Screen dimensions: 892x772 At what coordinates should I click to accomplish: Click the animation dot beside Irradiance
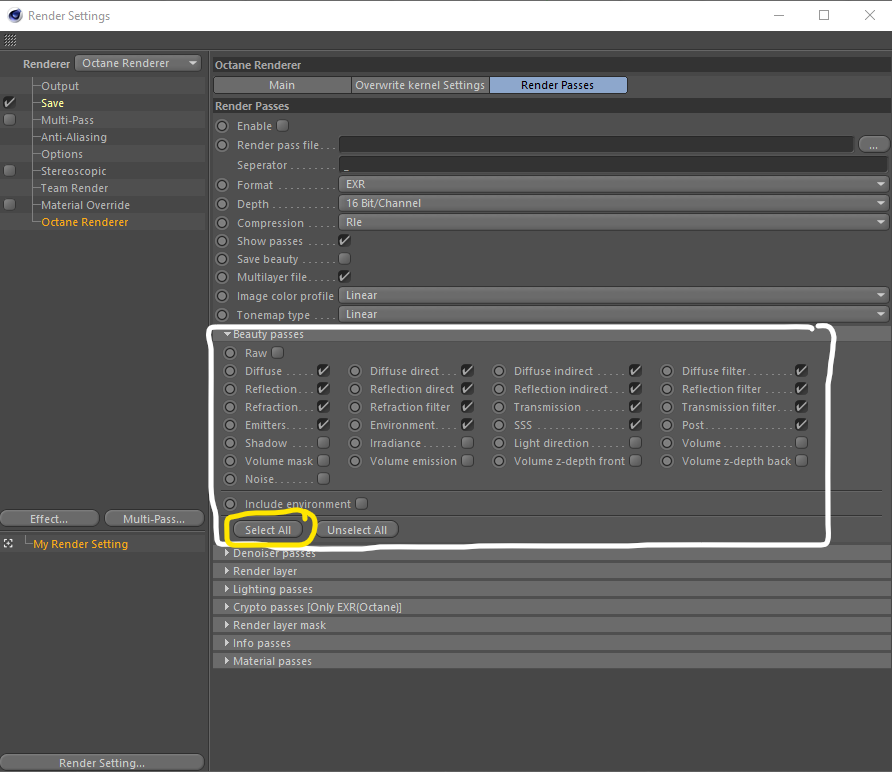click(x=355, y=443)
